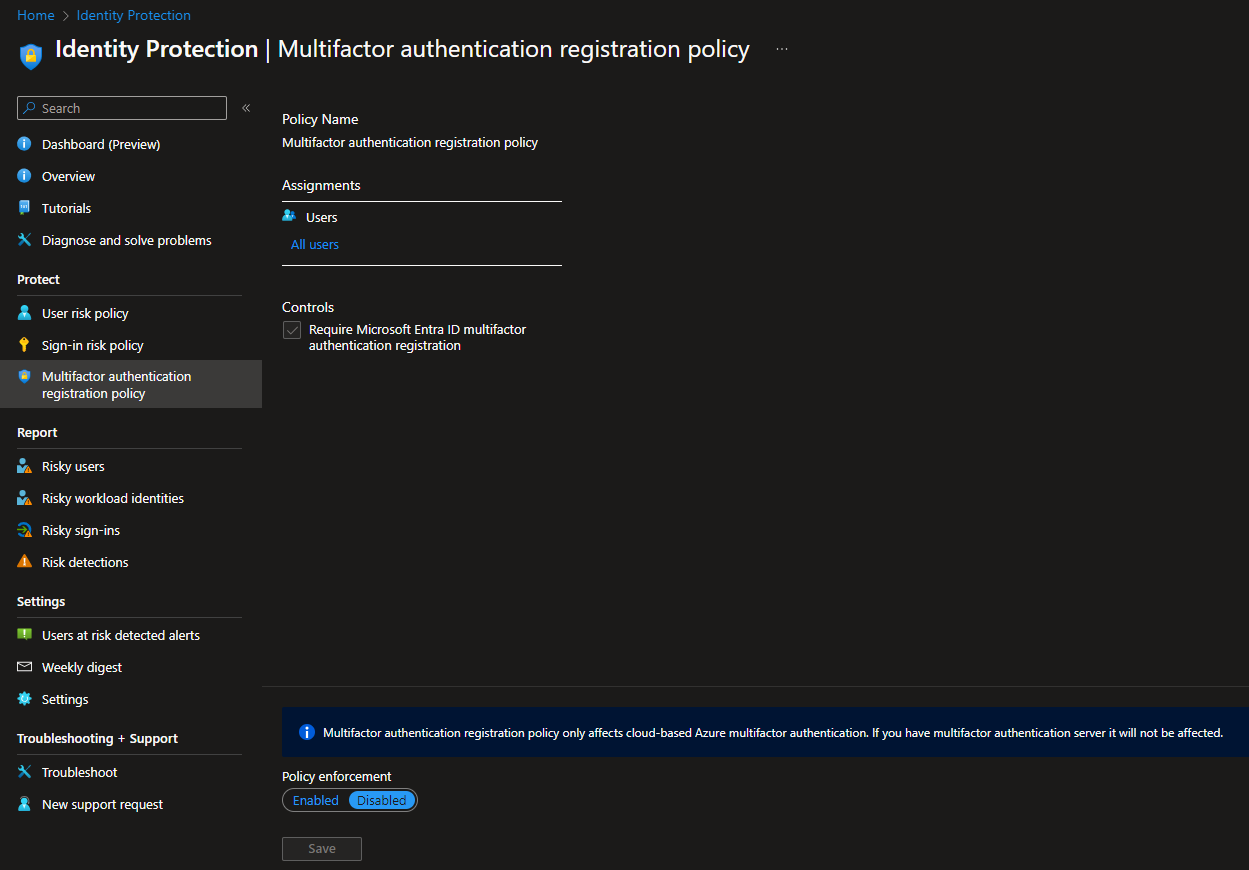Click the Policy enforcement label

click(337, 776)
